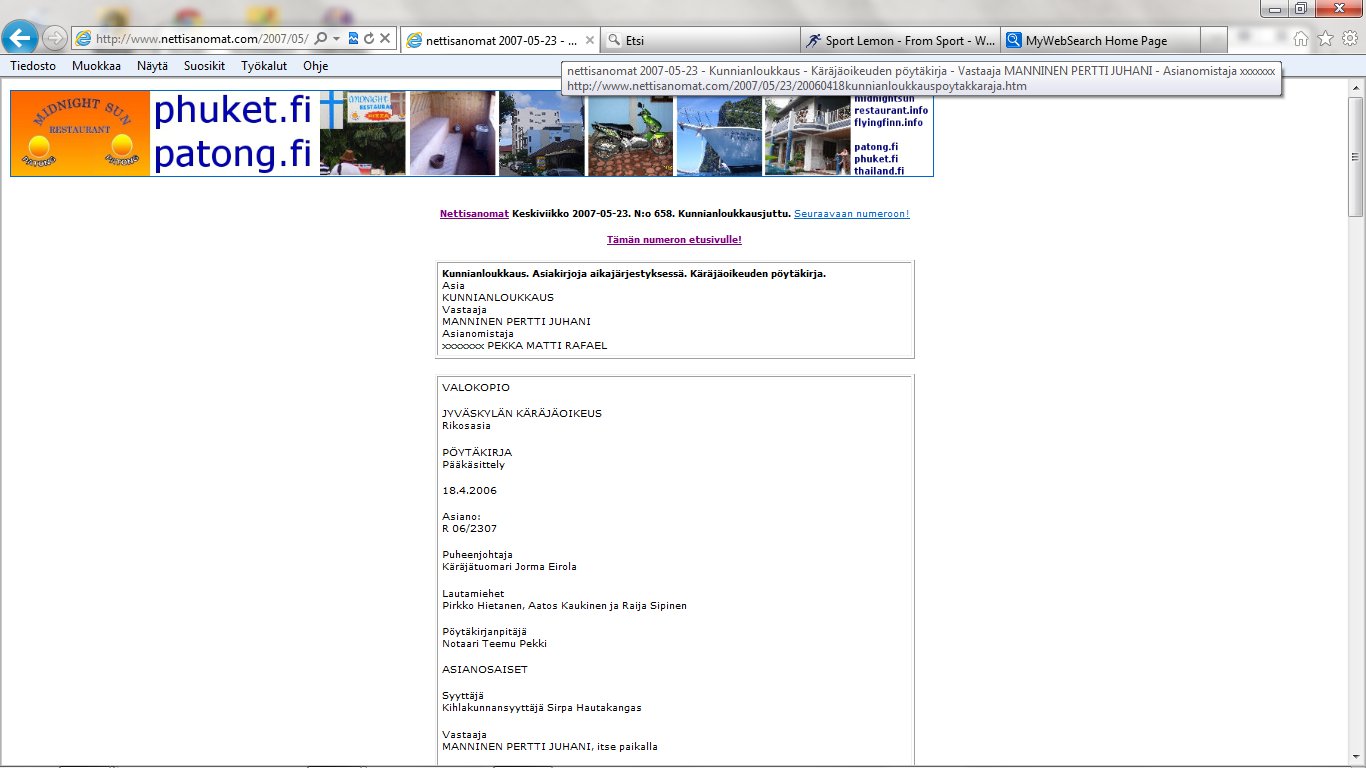Toggle the Compatibility View icon
Screen dimensions: 1366x768
354,38
